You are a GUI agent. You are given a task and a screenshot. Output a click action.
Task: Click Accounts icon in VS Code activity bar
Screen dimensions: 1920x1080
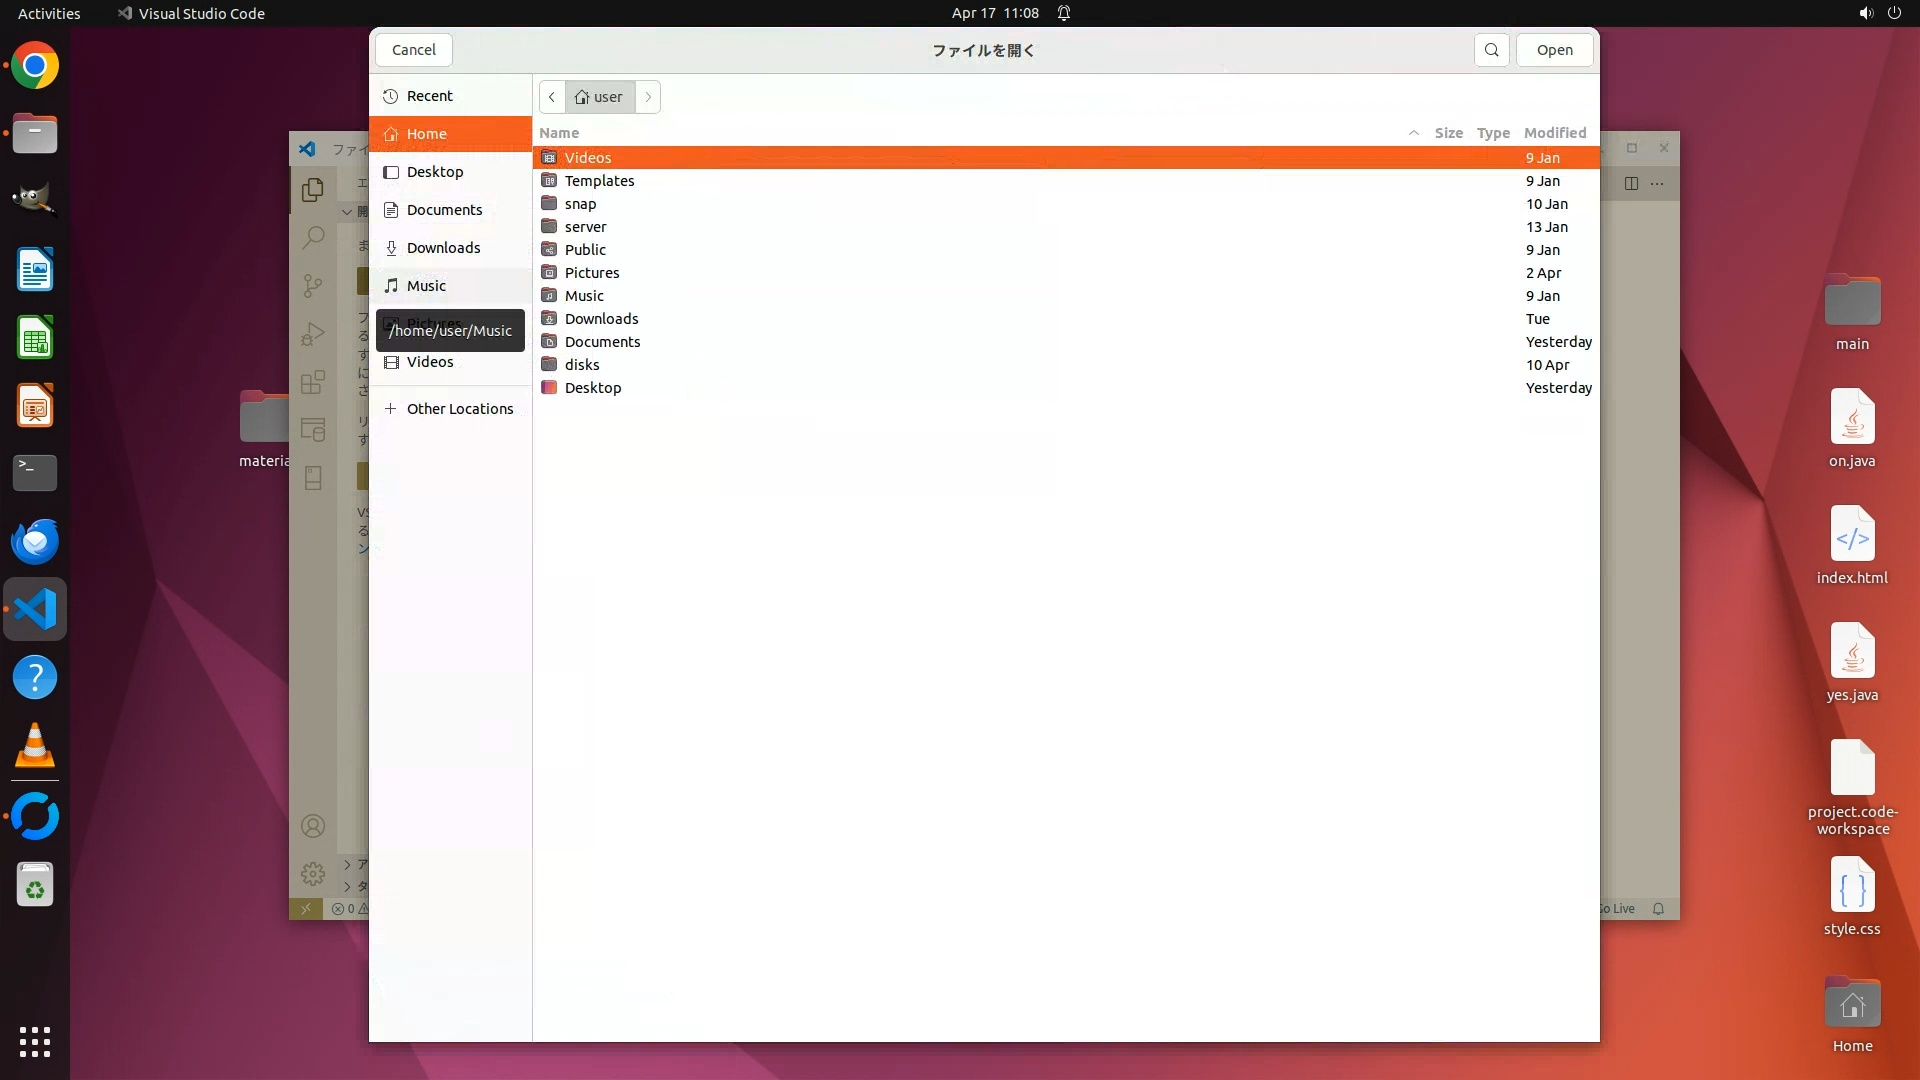(313, 826)
